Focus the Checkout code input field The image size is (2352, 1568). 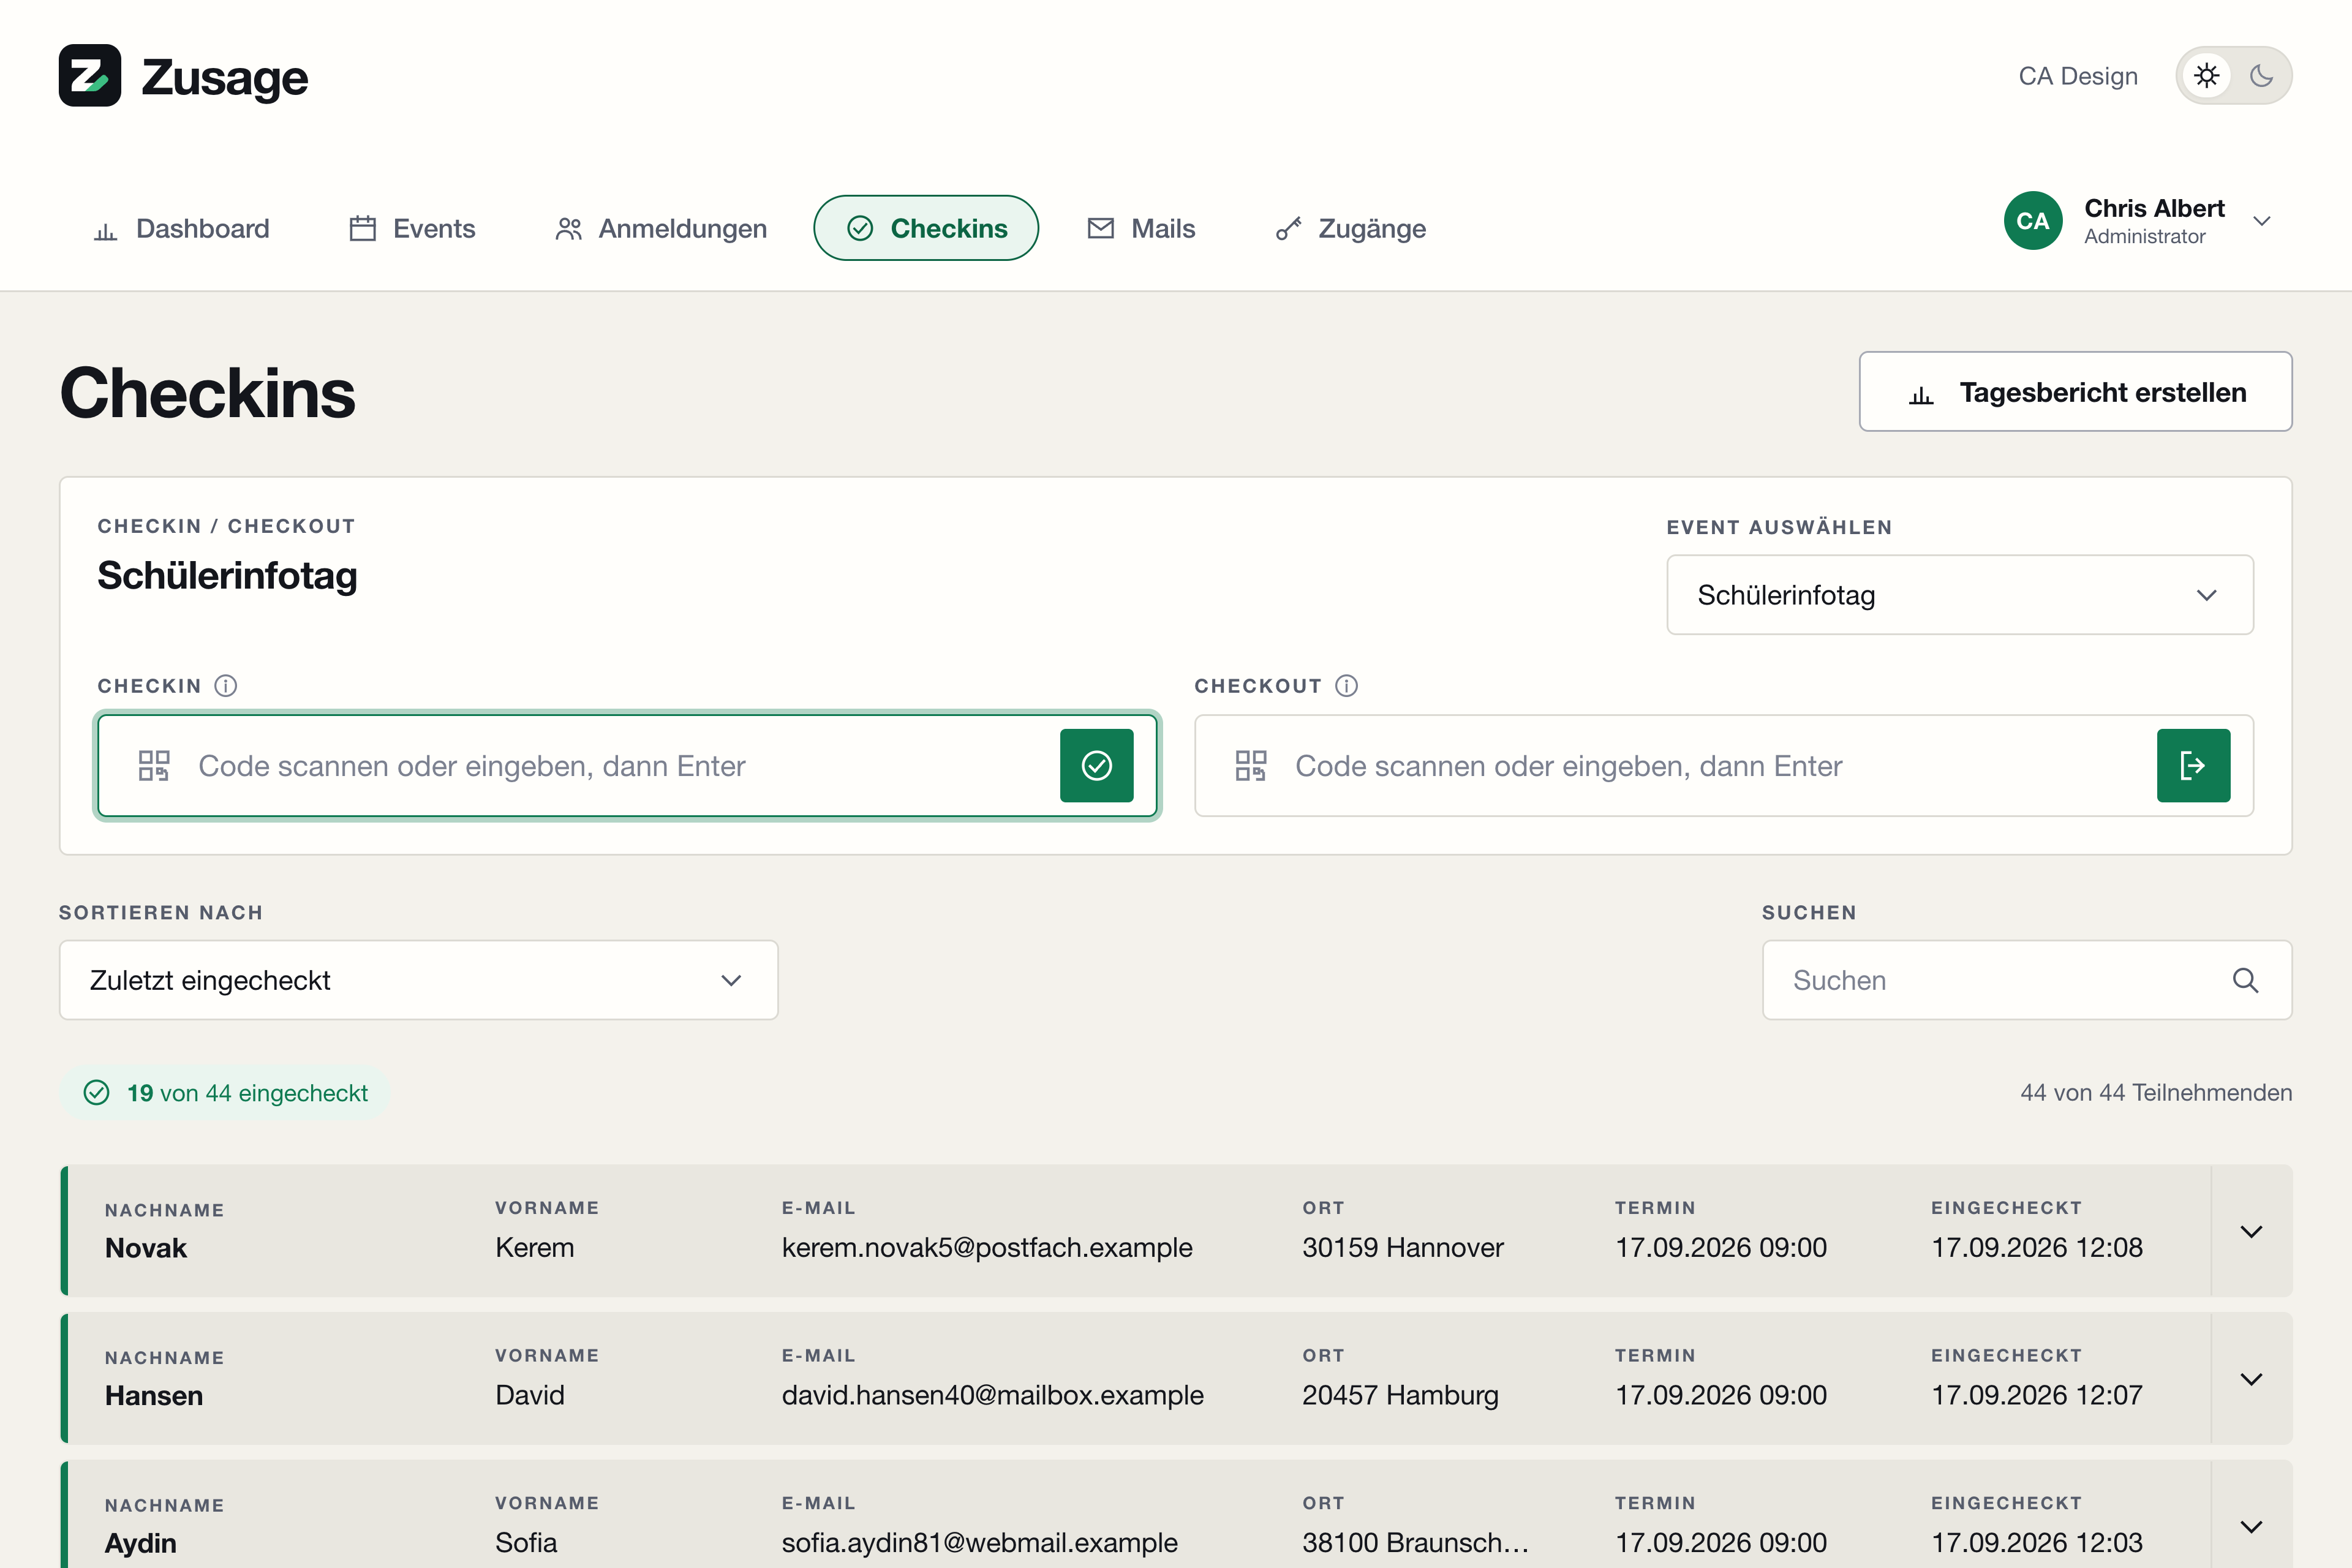click(1724, 766)
